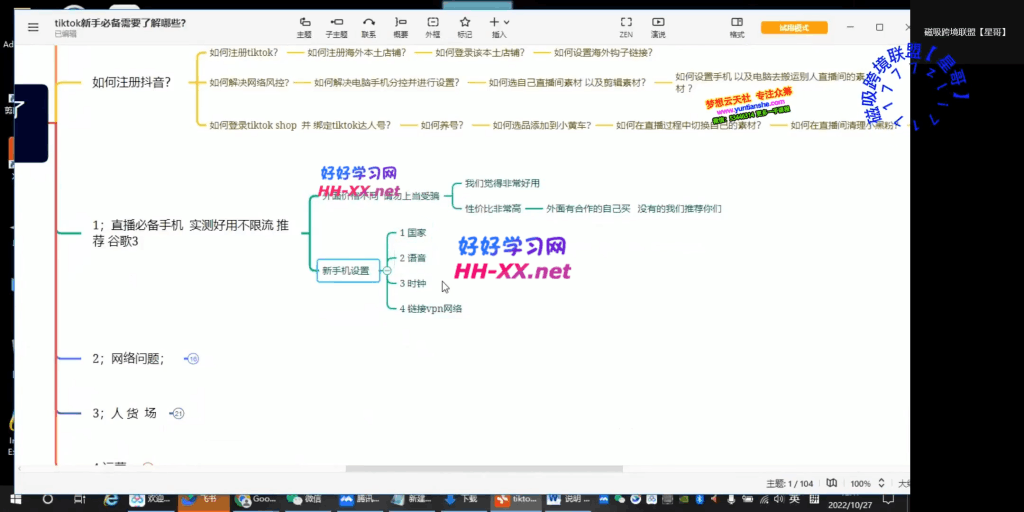
Task: Click the document title tiktok新手必备需要了解哪些？
Action: point(120,22)
